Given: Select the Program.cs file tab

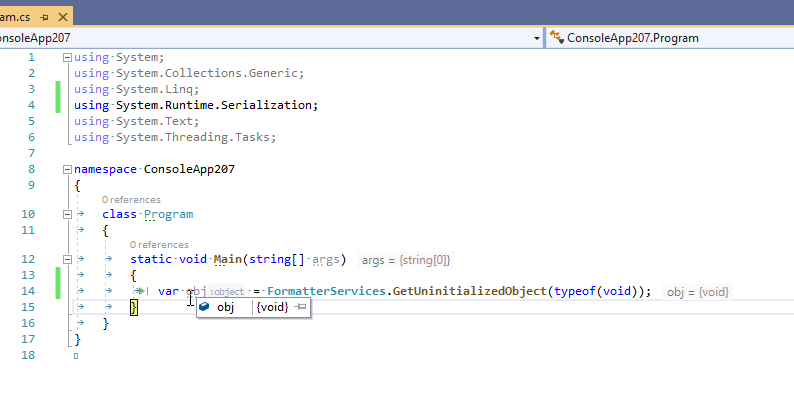Looking at the screenshot, I should point(15,17).
